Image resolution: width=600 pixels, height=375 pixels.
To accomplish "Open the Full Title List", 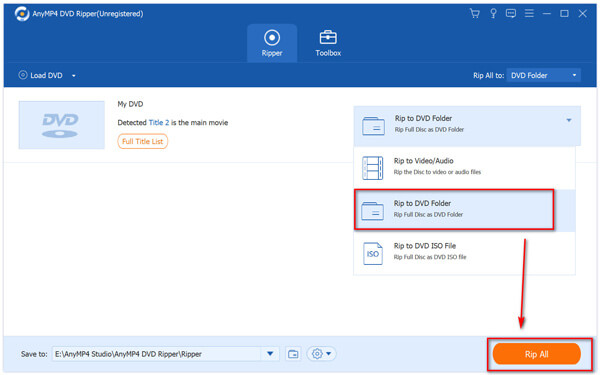I will tap(142, 141).
